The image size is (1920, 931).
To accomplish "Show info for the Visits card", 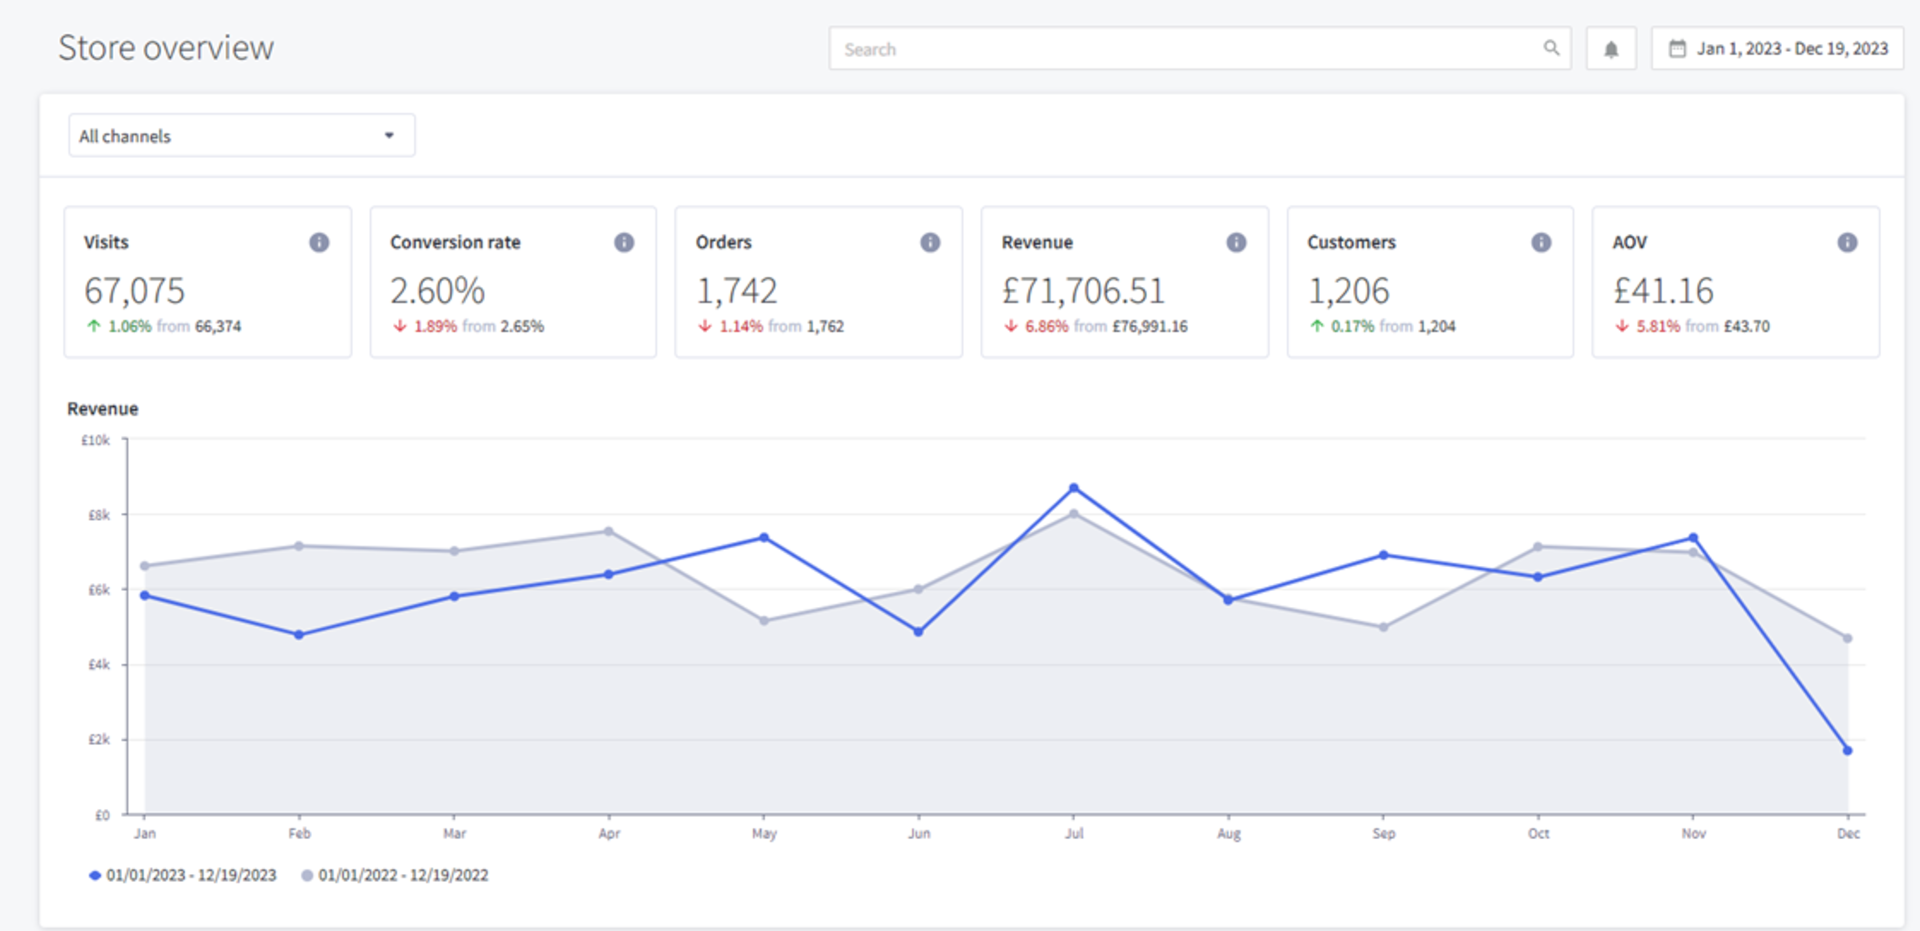I will (319, 242).
